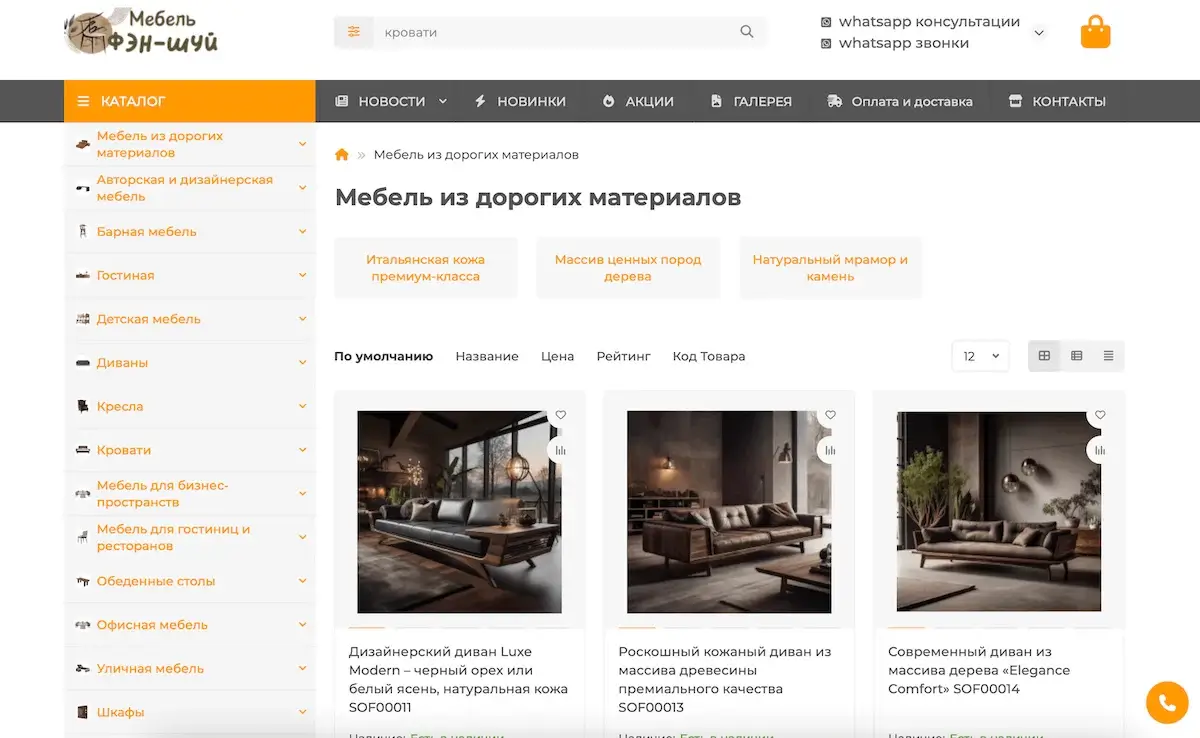Viewport: 1200px width, 738px height.
Task: Open the АКЦИИ menu item
Action: pos(638,101)
